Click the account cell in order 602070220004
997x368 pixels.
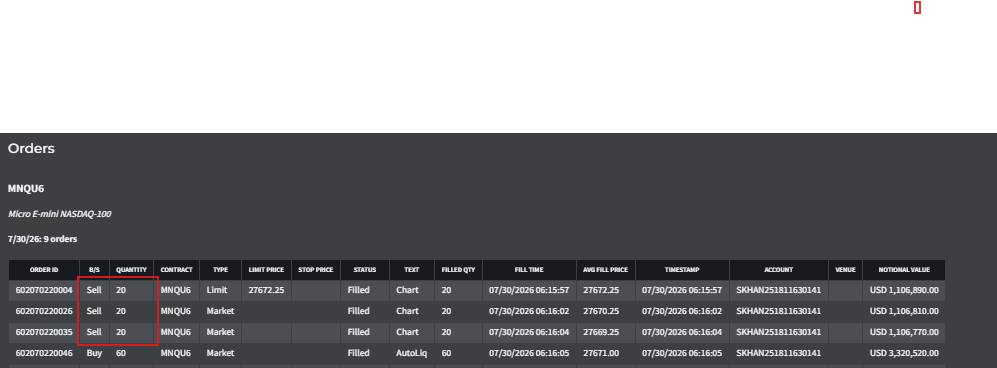(779, 290)
